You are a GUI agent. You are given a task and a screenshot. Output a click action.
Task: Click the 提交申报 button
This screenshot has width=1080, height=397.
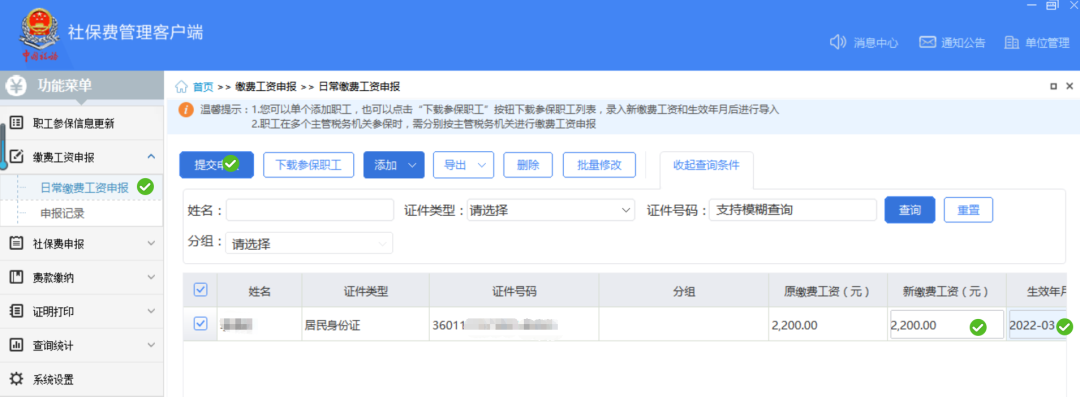click(x=217, y=165)
